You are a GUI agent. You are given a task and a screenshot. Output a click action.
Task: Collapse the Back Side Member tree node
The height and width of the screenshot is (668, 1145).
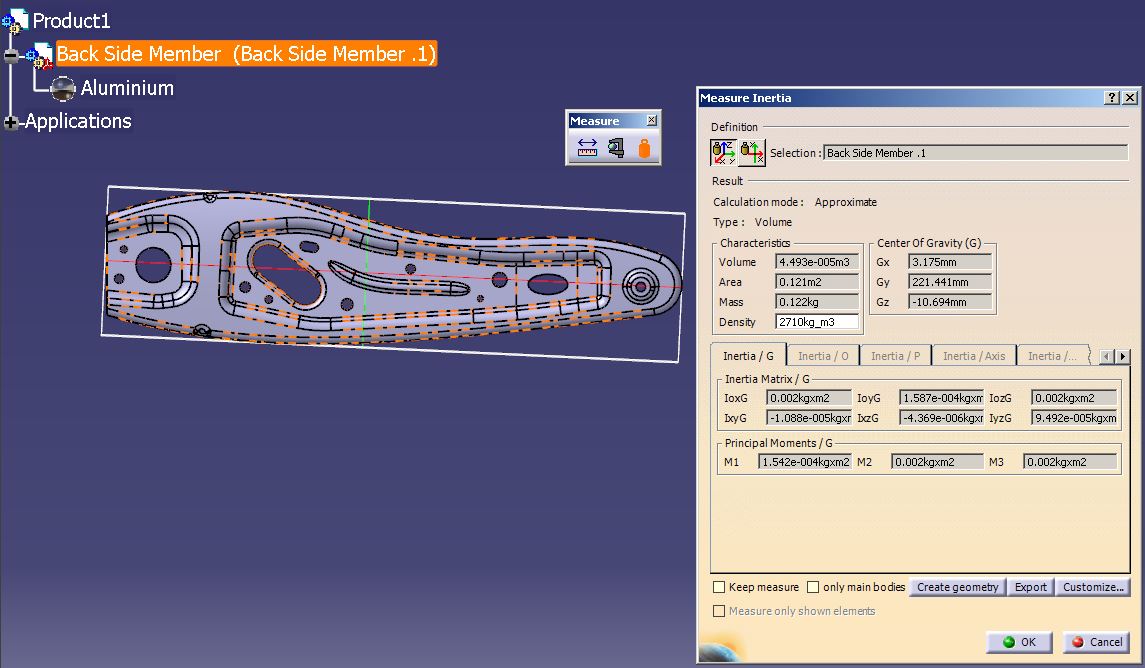click(11, 55)
